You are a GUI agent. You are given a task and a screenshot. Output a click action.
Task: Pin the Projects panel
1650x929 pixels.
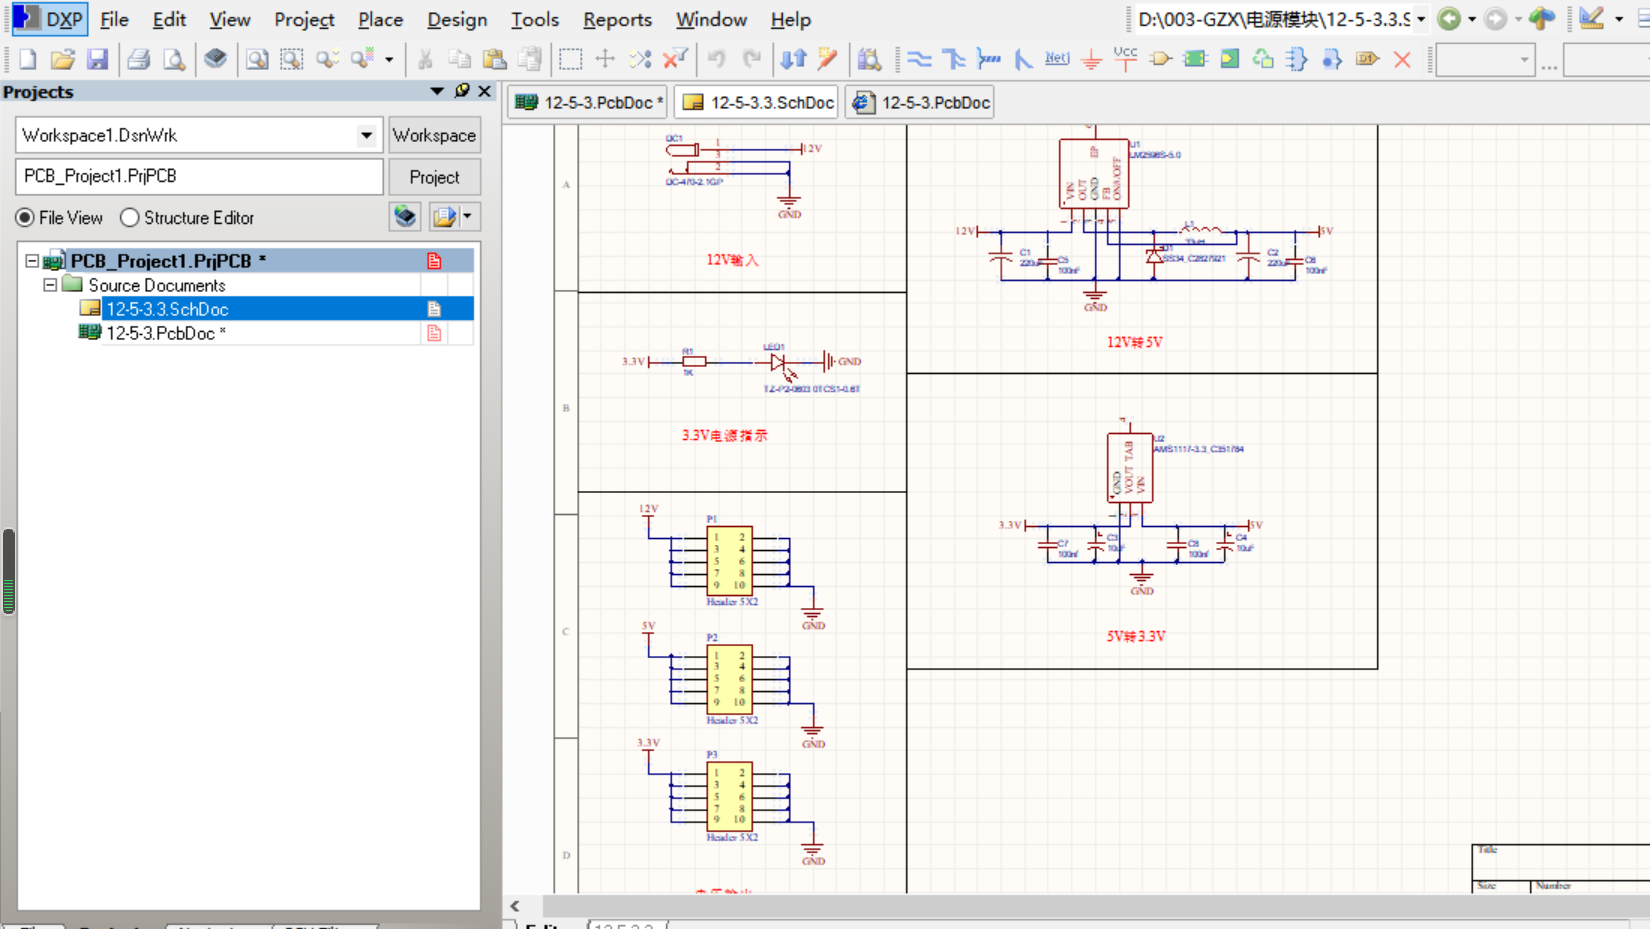(x=462, y=91)
